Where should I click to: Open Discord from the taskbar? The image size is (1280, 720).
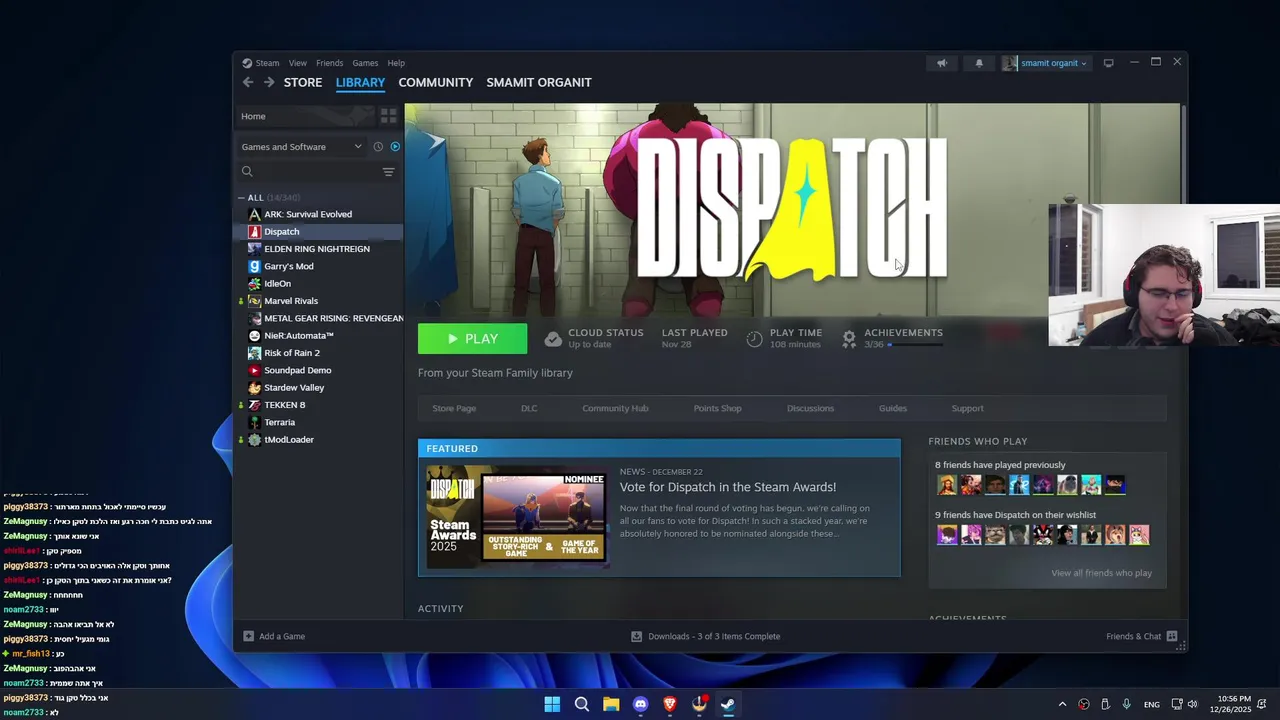pos(640,704)
